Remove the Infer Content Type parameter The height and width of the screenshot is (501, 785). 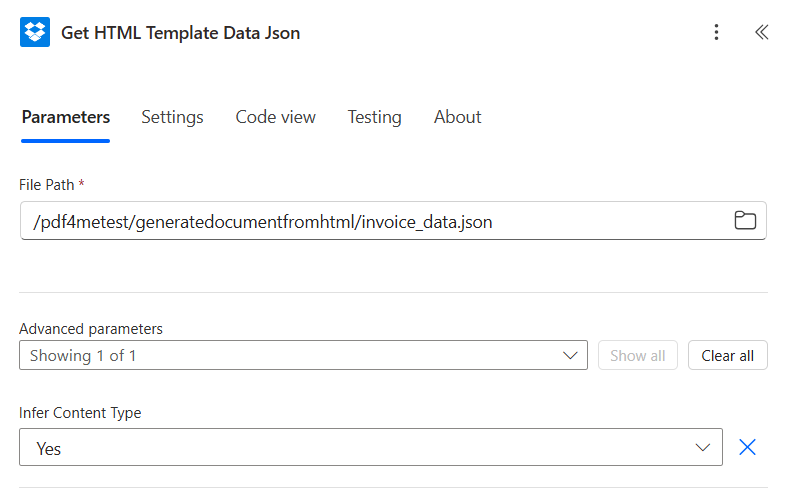[747, 448]
